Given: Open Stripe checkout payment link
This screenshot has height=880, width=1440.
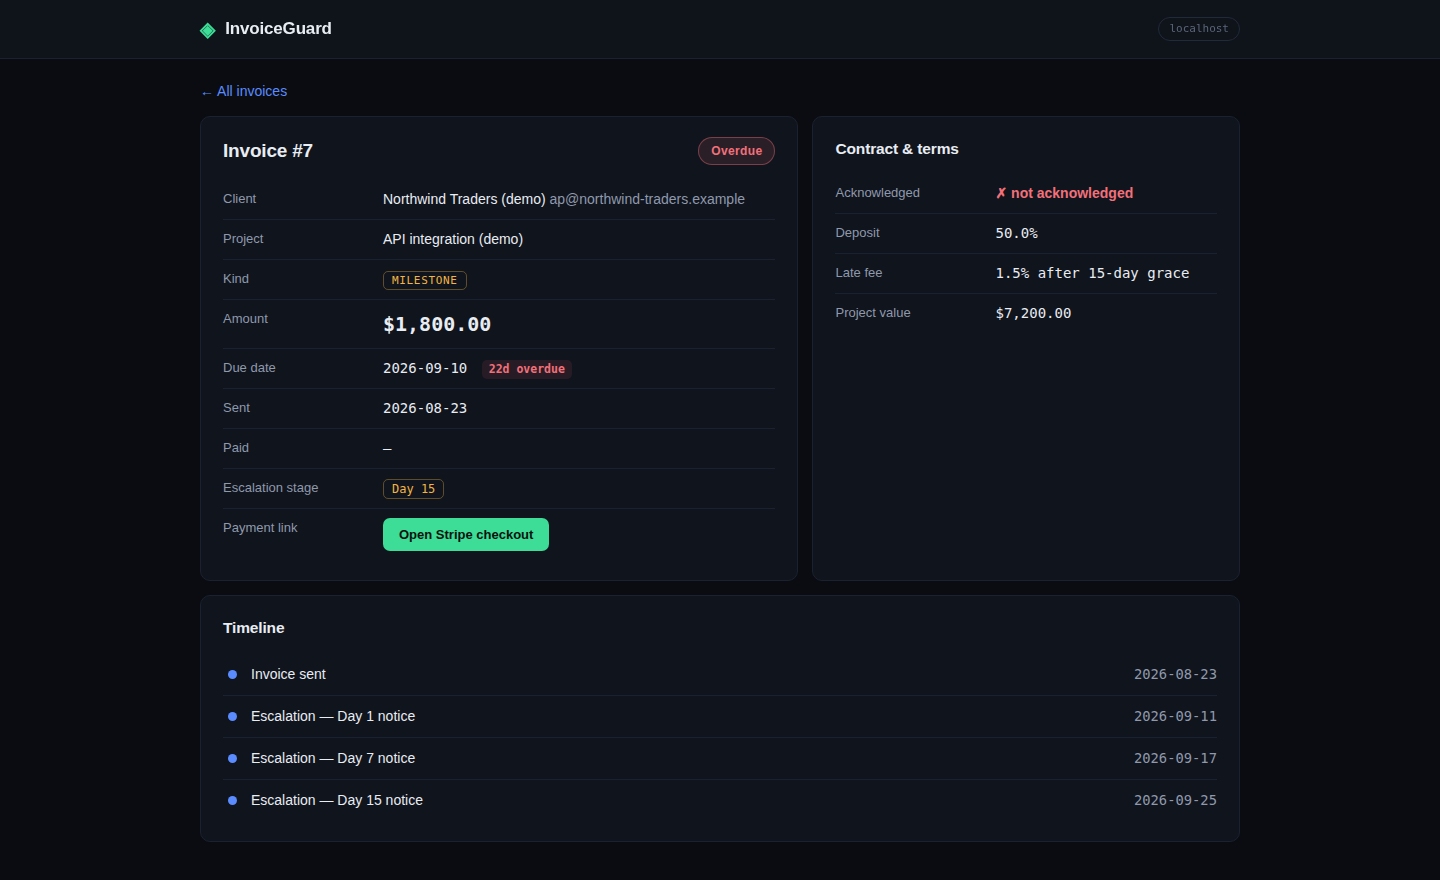Looking at the screenshot, I should point(466,535).
